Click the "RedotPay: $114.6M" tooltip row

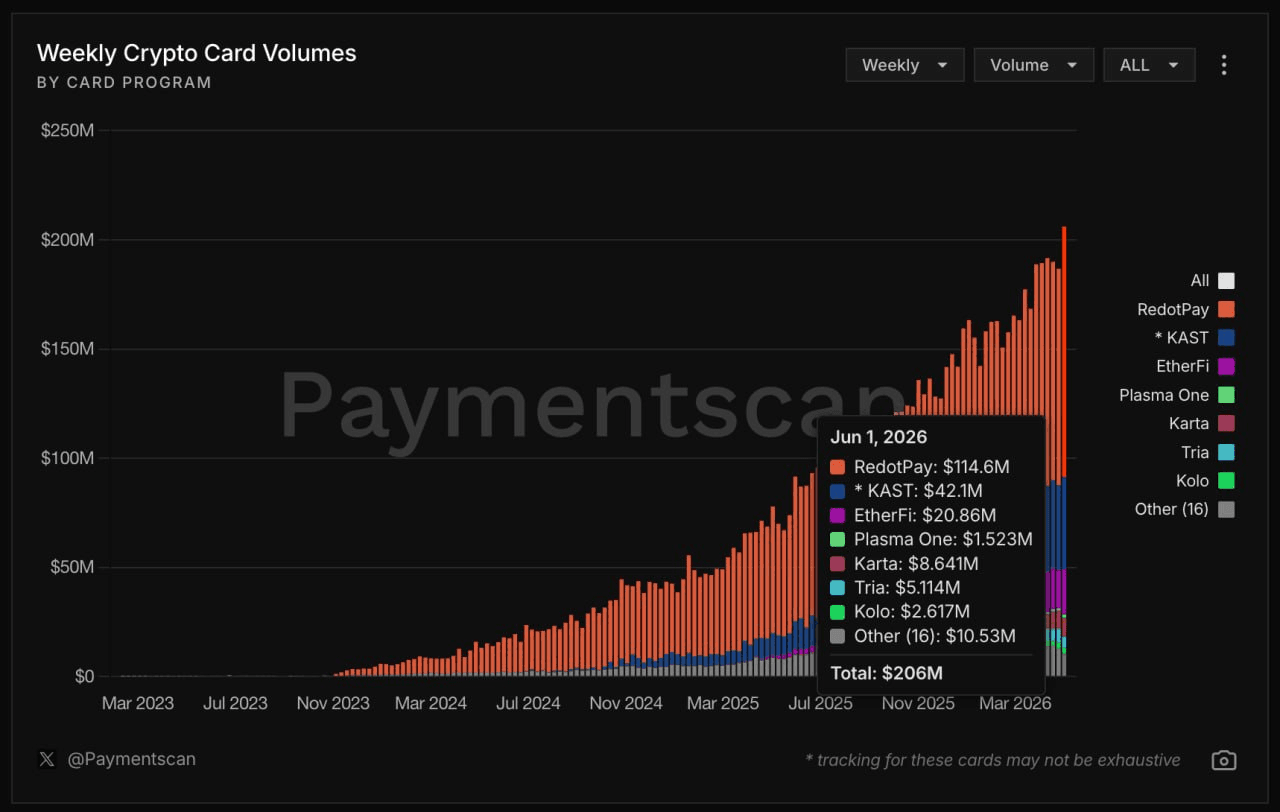tap(920, 467)
